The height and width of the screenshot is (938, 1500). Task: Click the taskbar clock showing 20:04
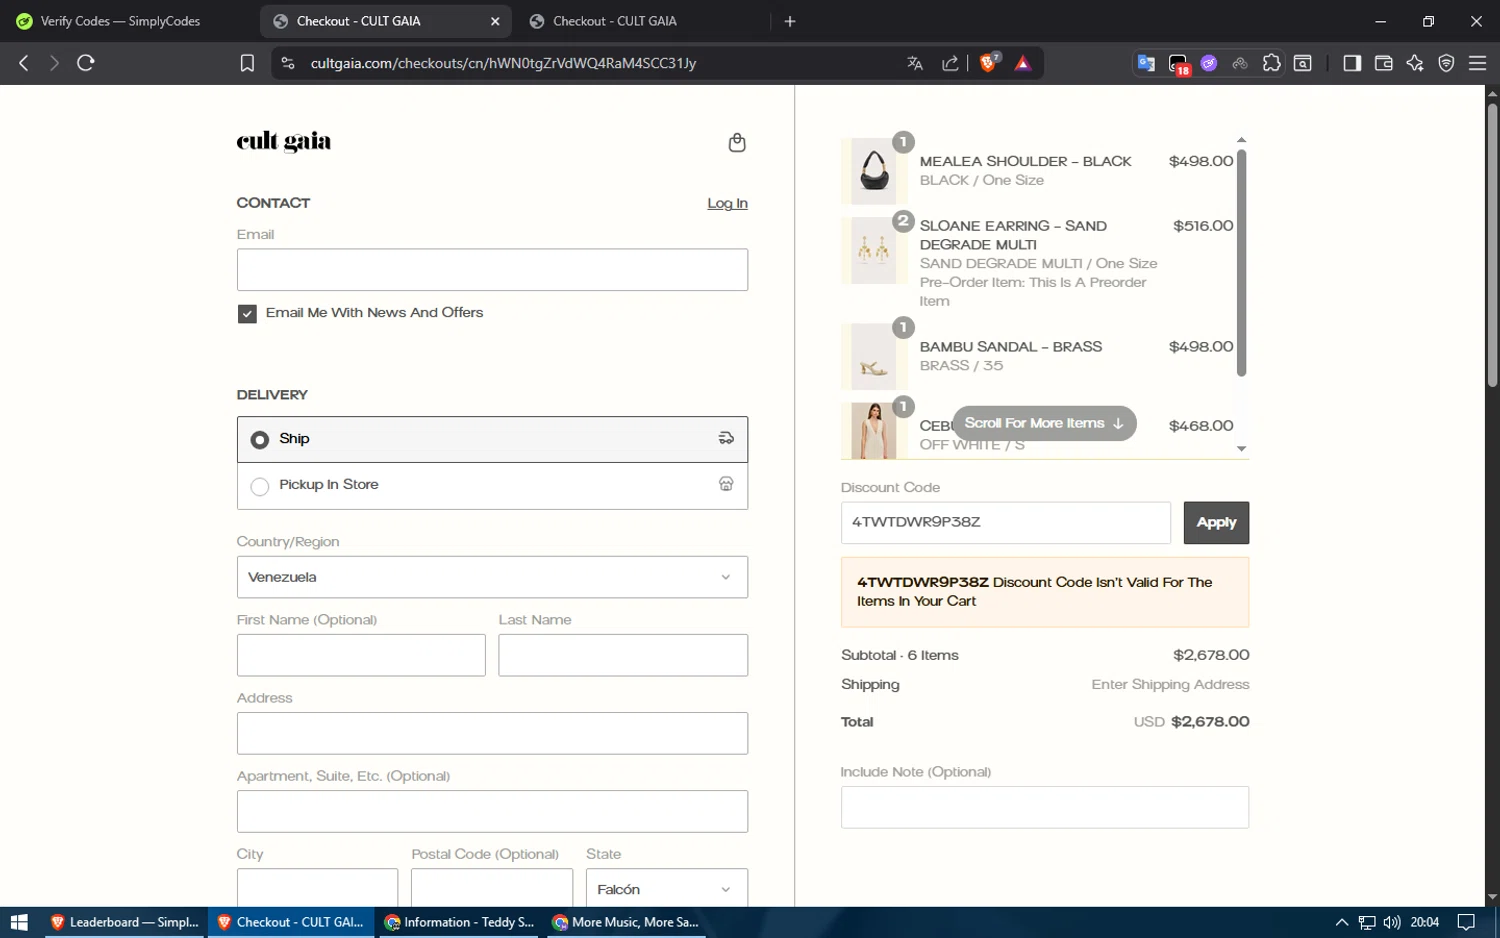[1424, 922]
